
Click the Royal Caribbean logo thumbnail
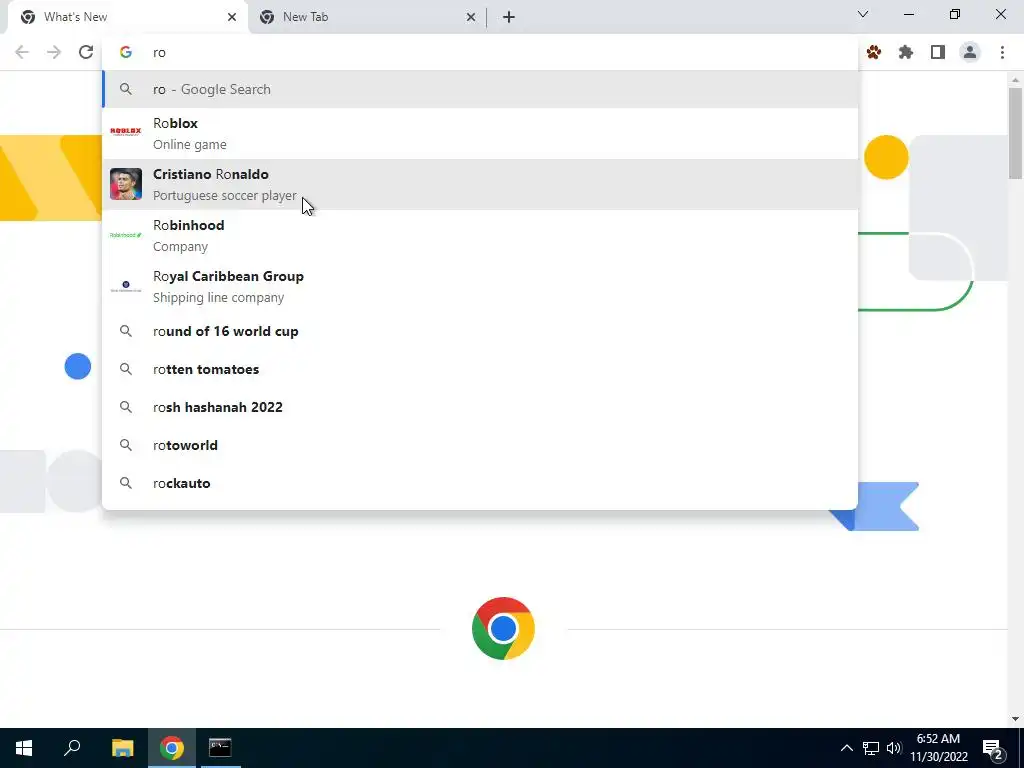pyautogui.click(x=125, y=286)
